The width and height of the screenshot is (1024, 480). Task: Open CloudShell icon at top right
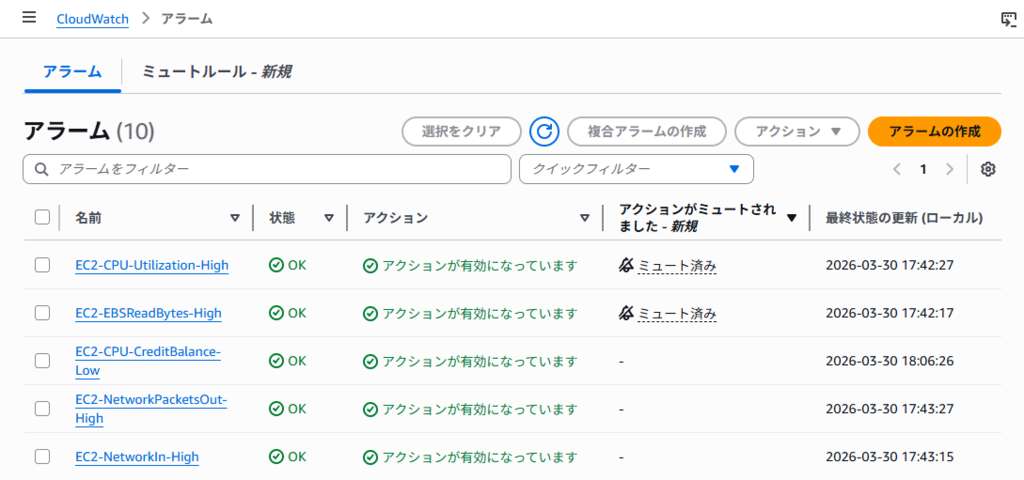(1008, 19)
